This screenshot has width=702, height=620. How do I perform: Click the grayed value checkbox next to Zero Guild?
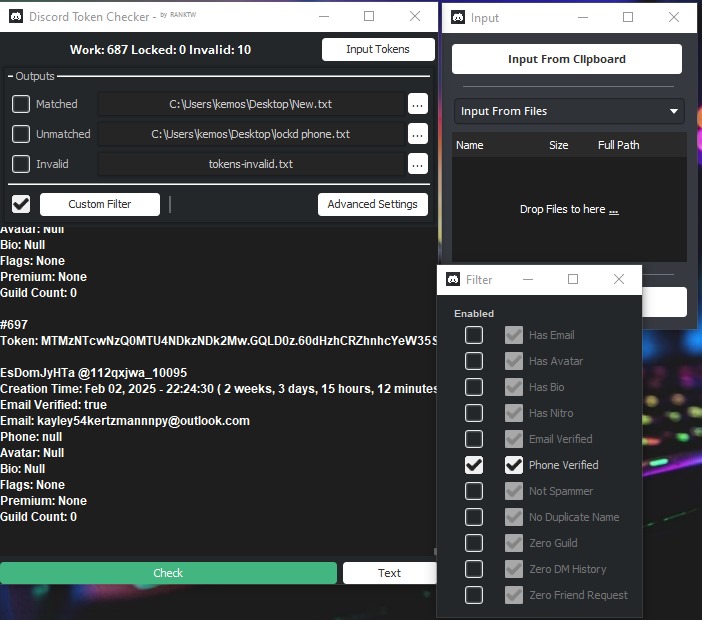tap(514, 543)
